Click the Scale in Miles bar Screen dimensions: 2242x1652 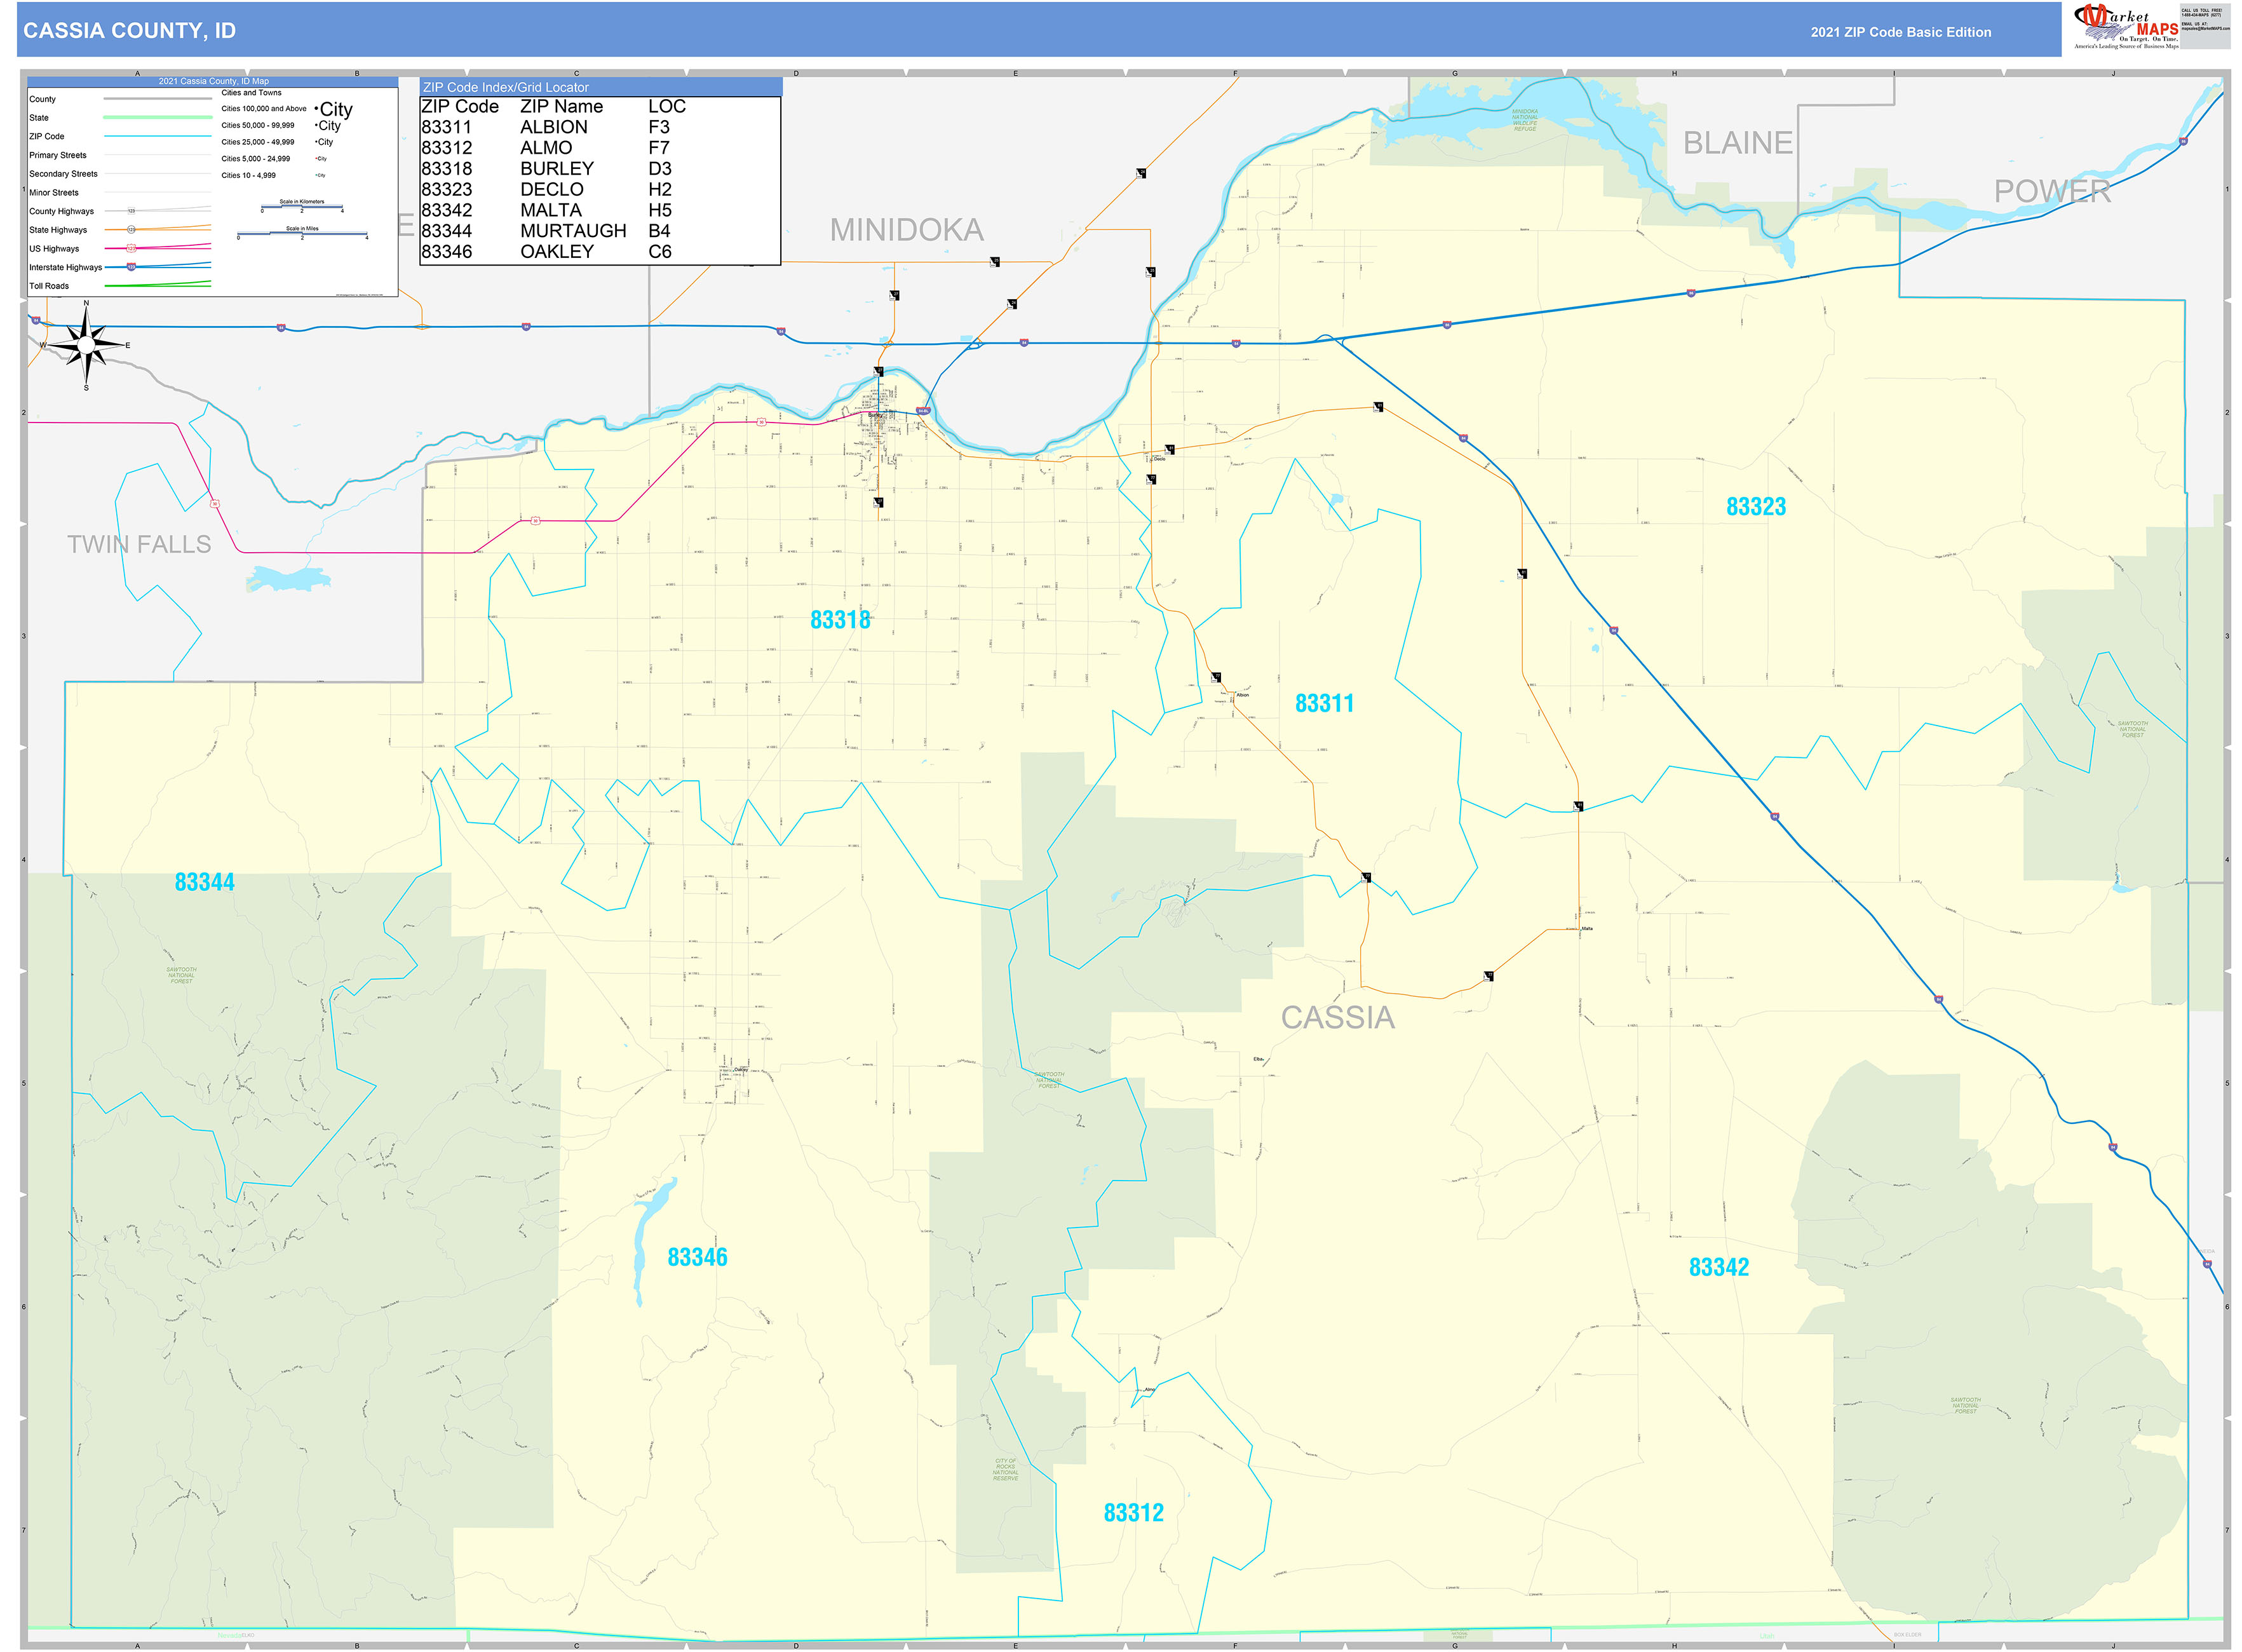302,233
